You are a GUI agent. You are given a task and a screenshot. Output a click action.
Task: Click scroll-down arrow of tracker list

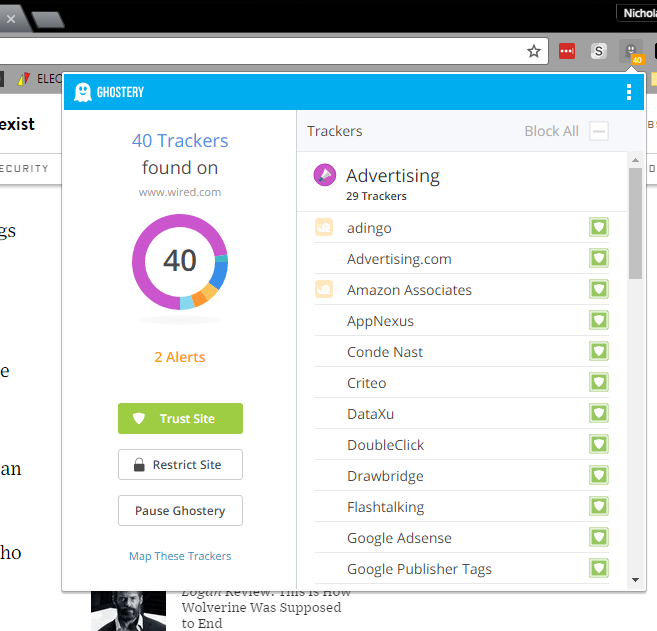click(635, 580)
